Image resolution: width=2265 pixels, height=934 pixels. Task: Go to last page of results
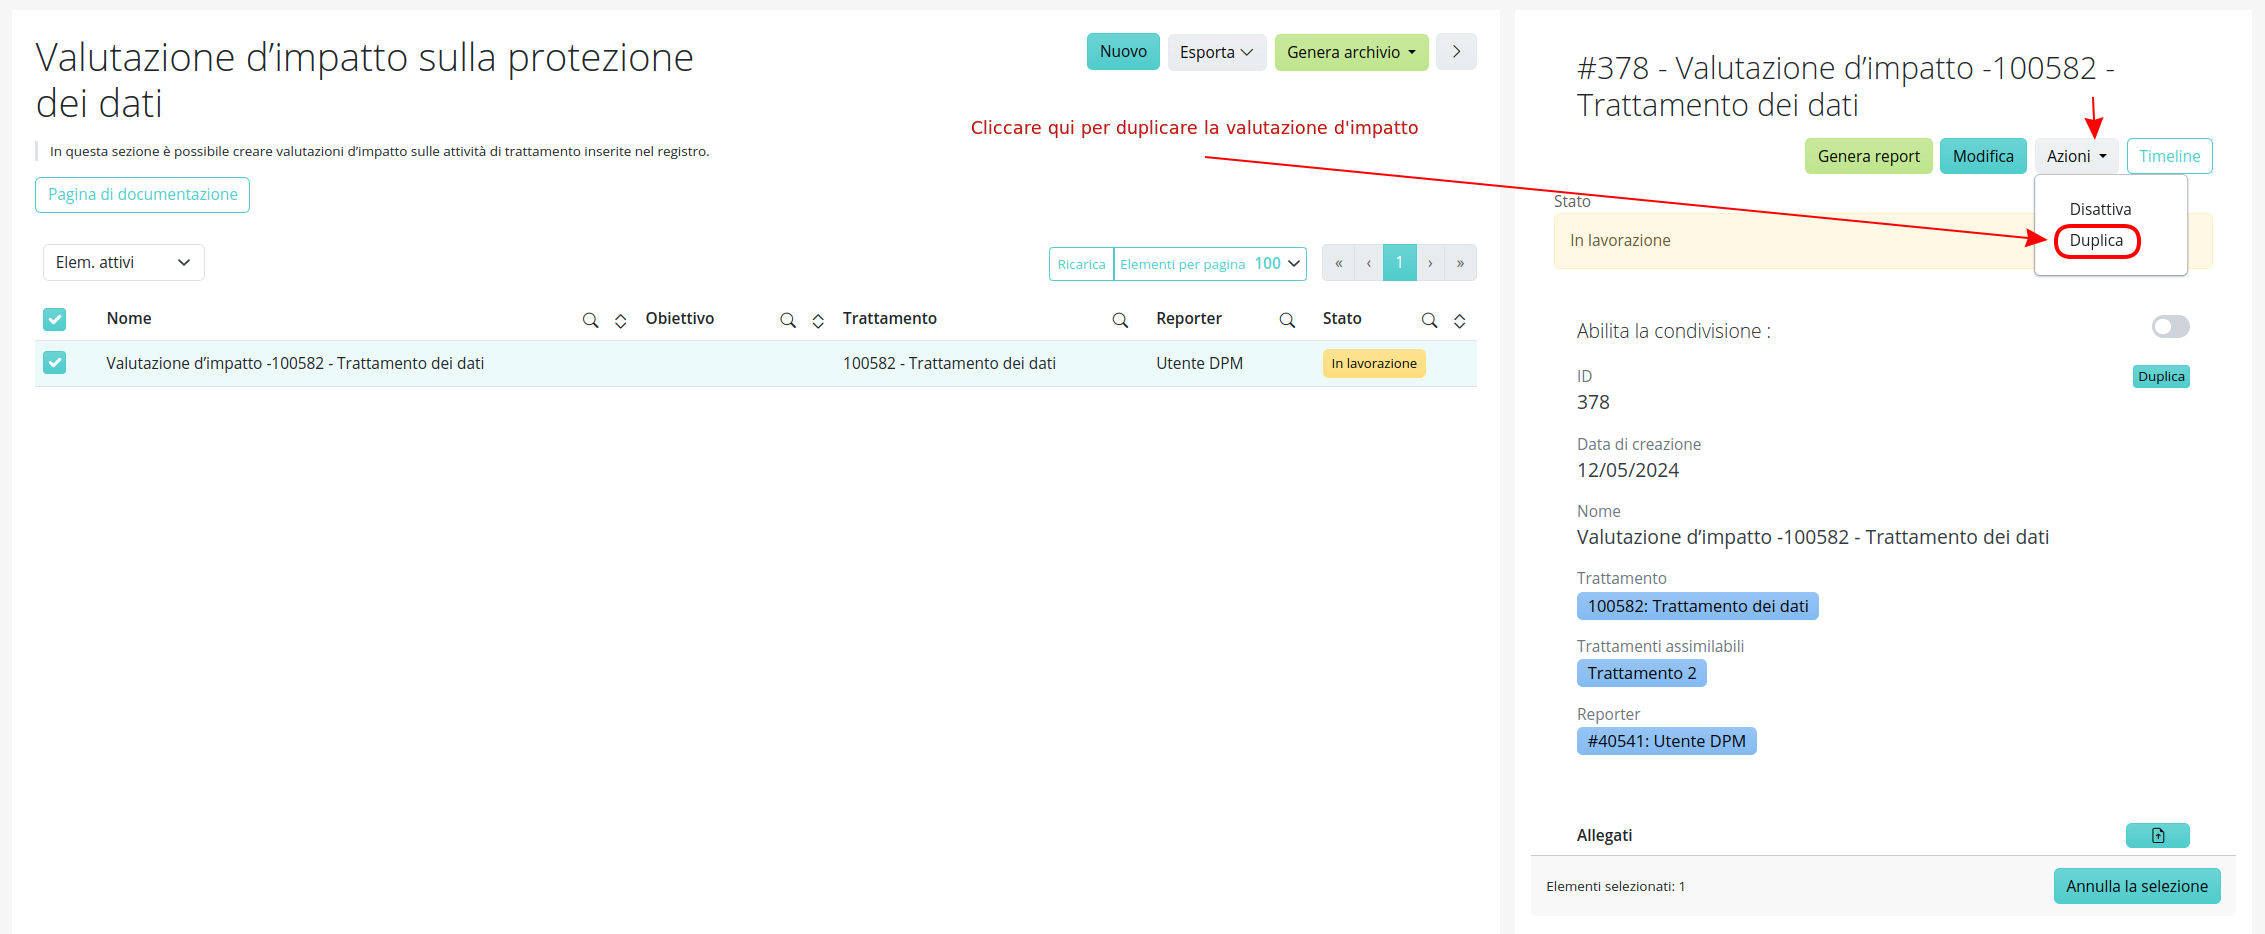click(1460, 263)
